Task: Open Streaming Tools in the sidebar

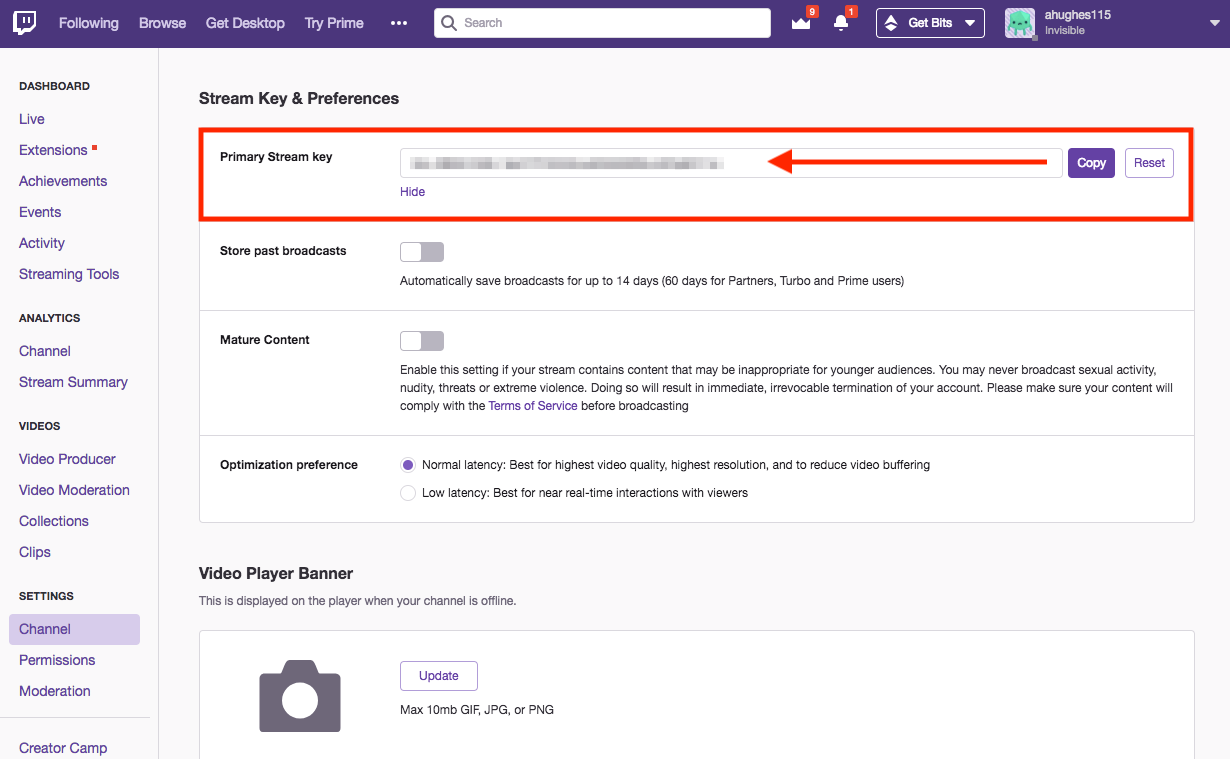Action: 69,274
